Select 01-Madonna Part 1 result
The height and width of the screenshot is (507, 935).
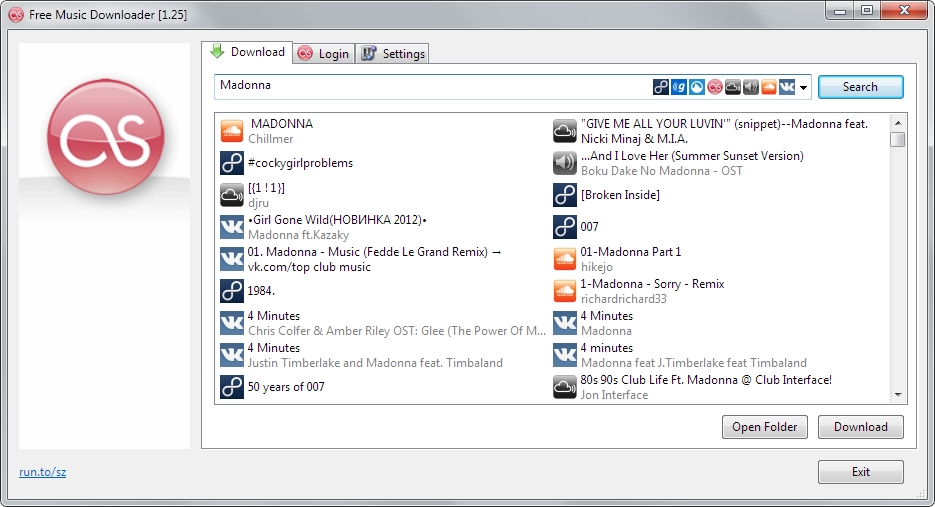coord(631,252)
